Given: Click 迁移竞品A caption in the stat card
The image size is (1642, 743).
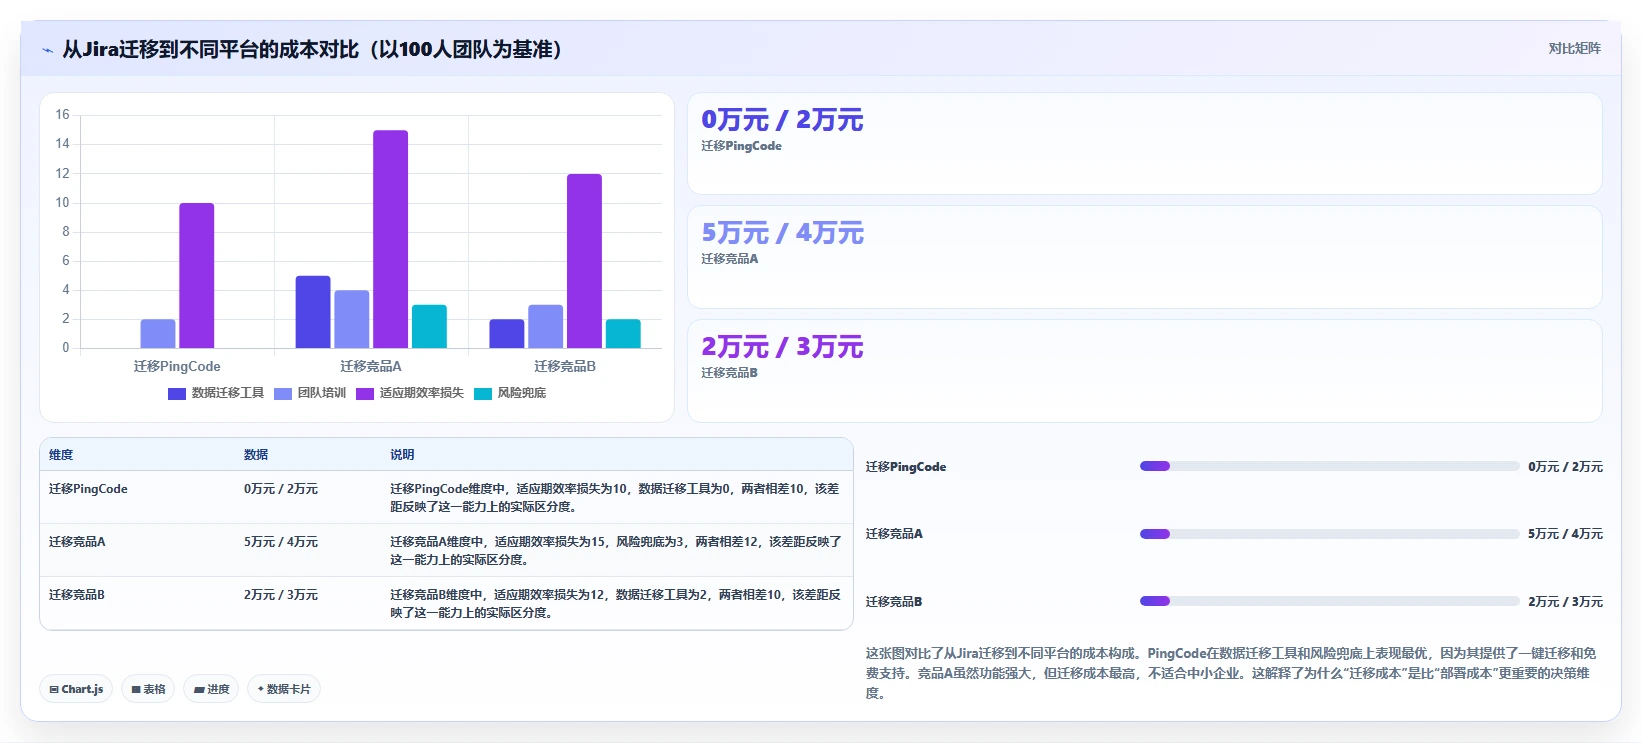Looking at the screenshot, I should point(729,259).
